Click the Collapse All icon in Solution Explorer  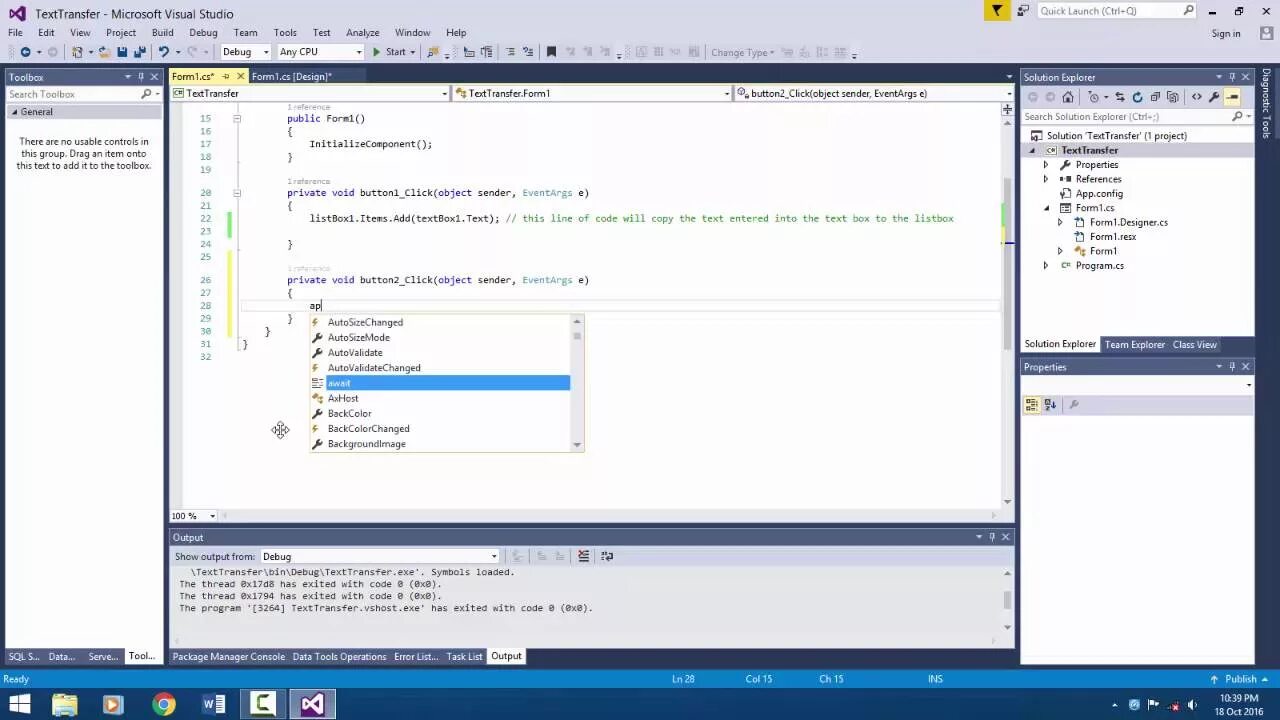(1155, 97)
